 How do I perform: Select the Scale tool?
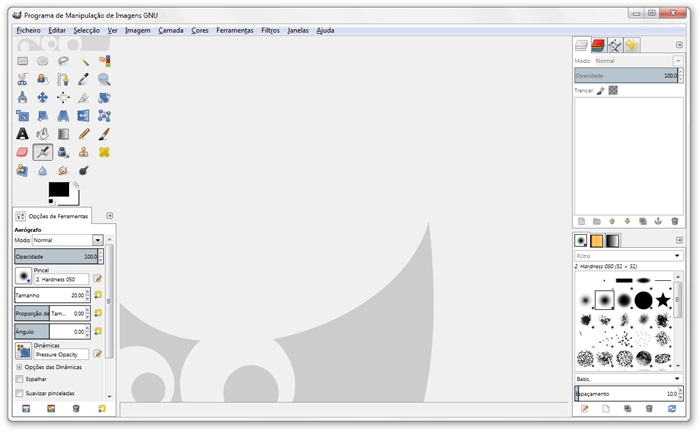coord(22,116)
